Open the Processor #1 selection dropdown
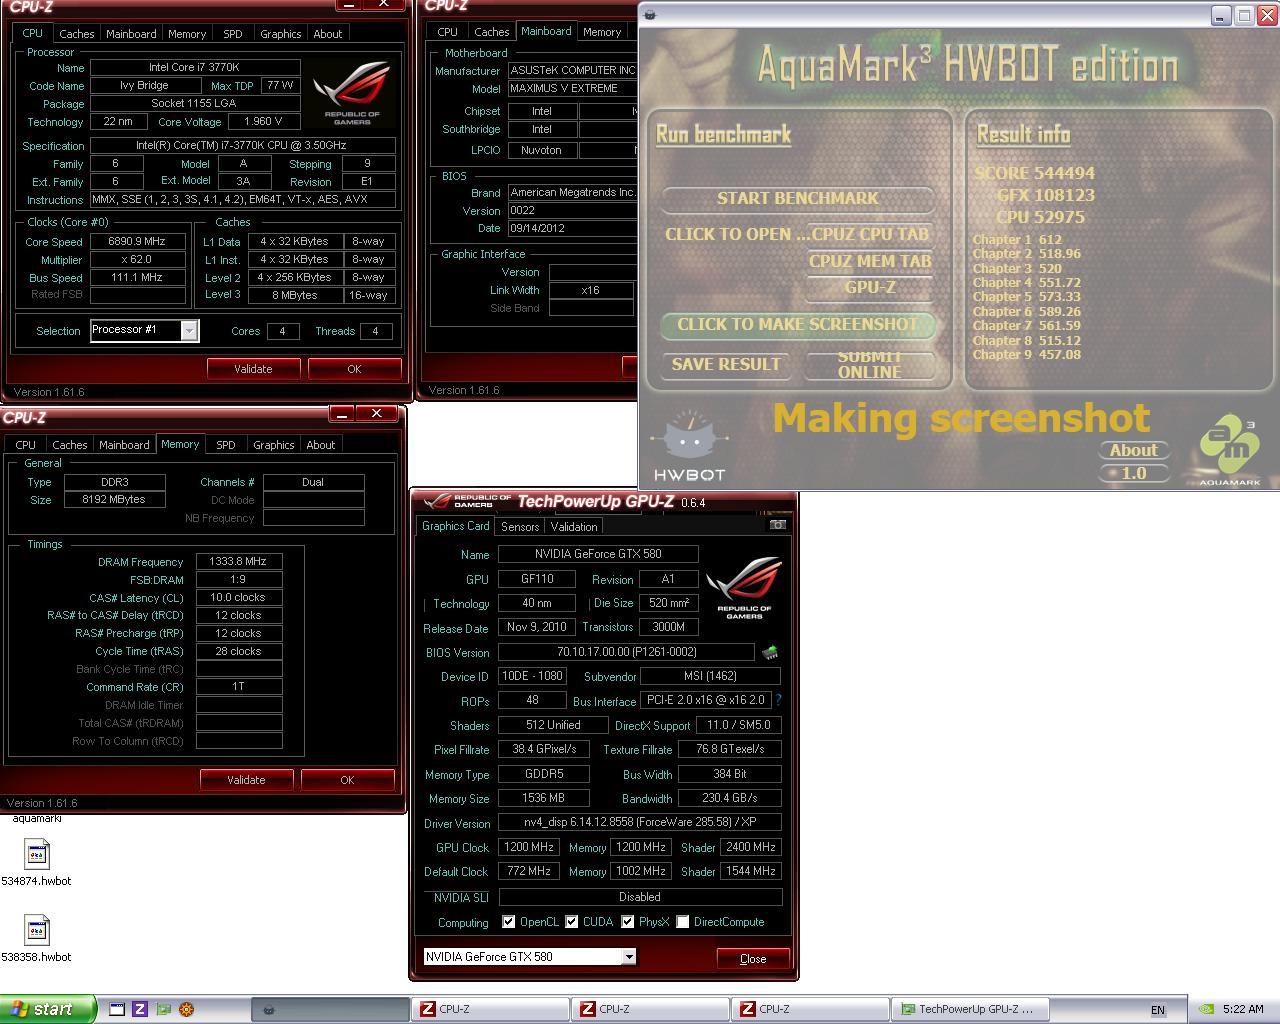This screenshot has width=1280, height=1024. (x=189, y=330)
